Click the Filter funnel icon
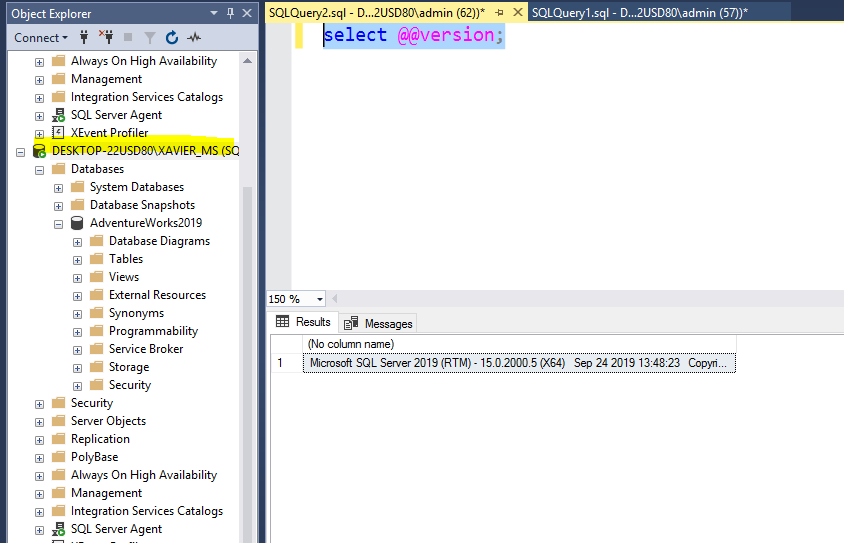The width and height of the screenshot is (844, 543). [x=150, y=38]
